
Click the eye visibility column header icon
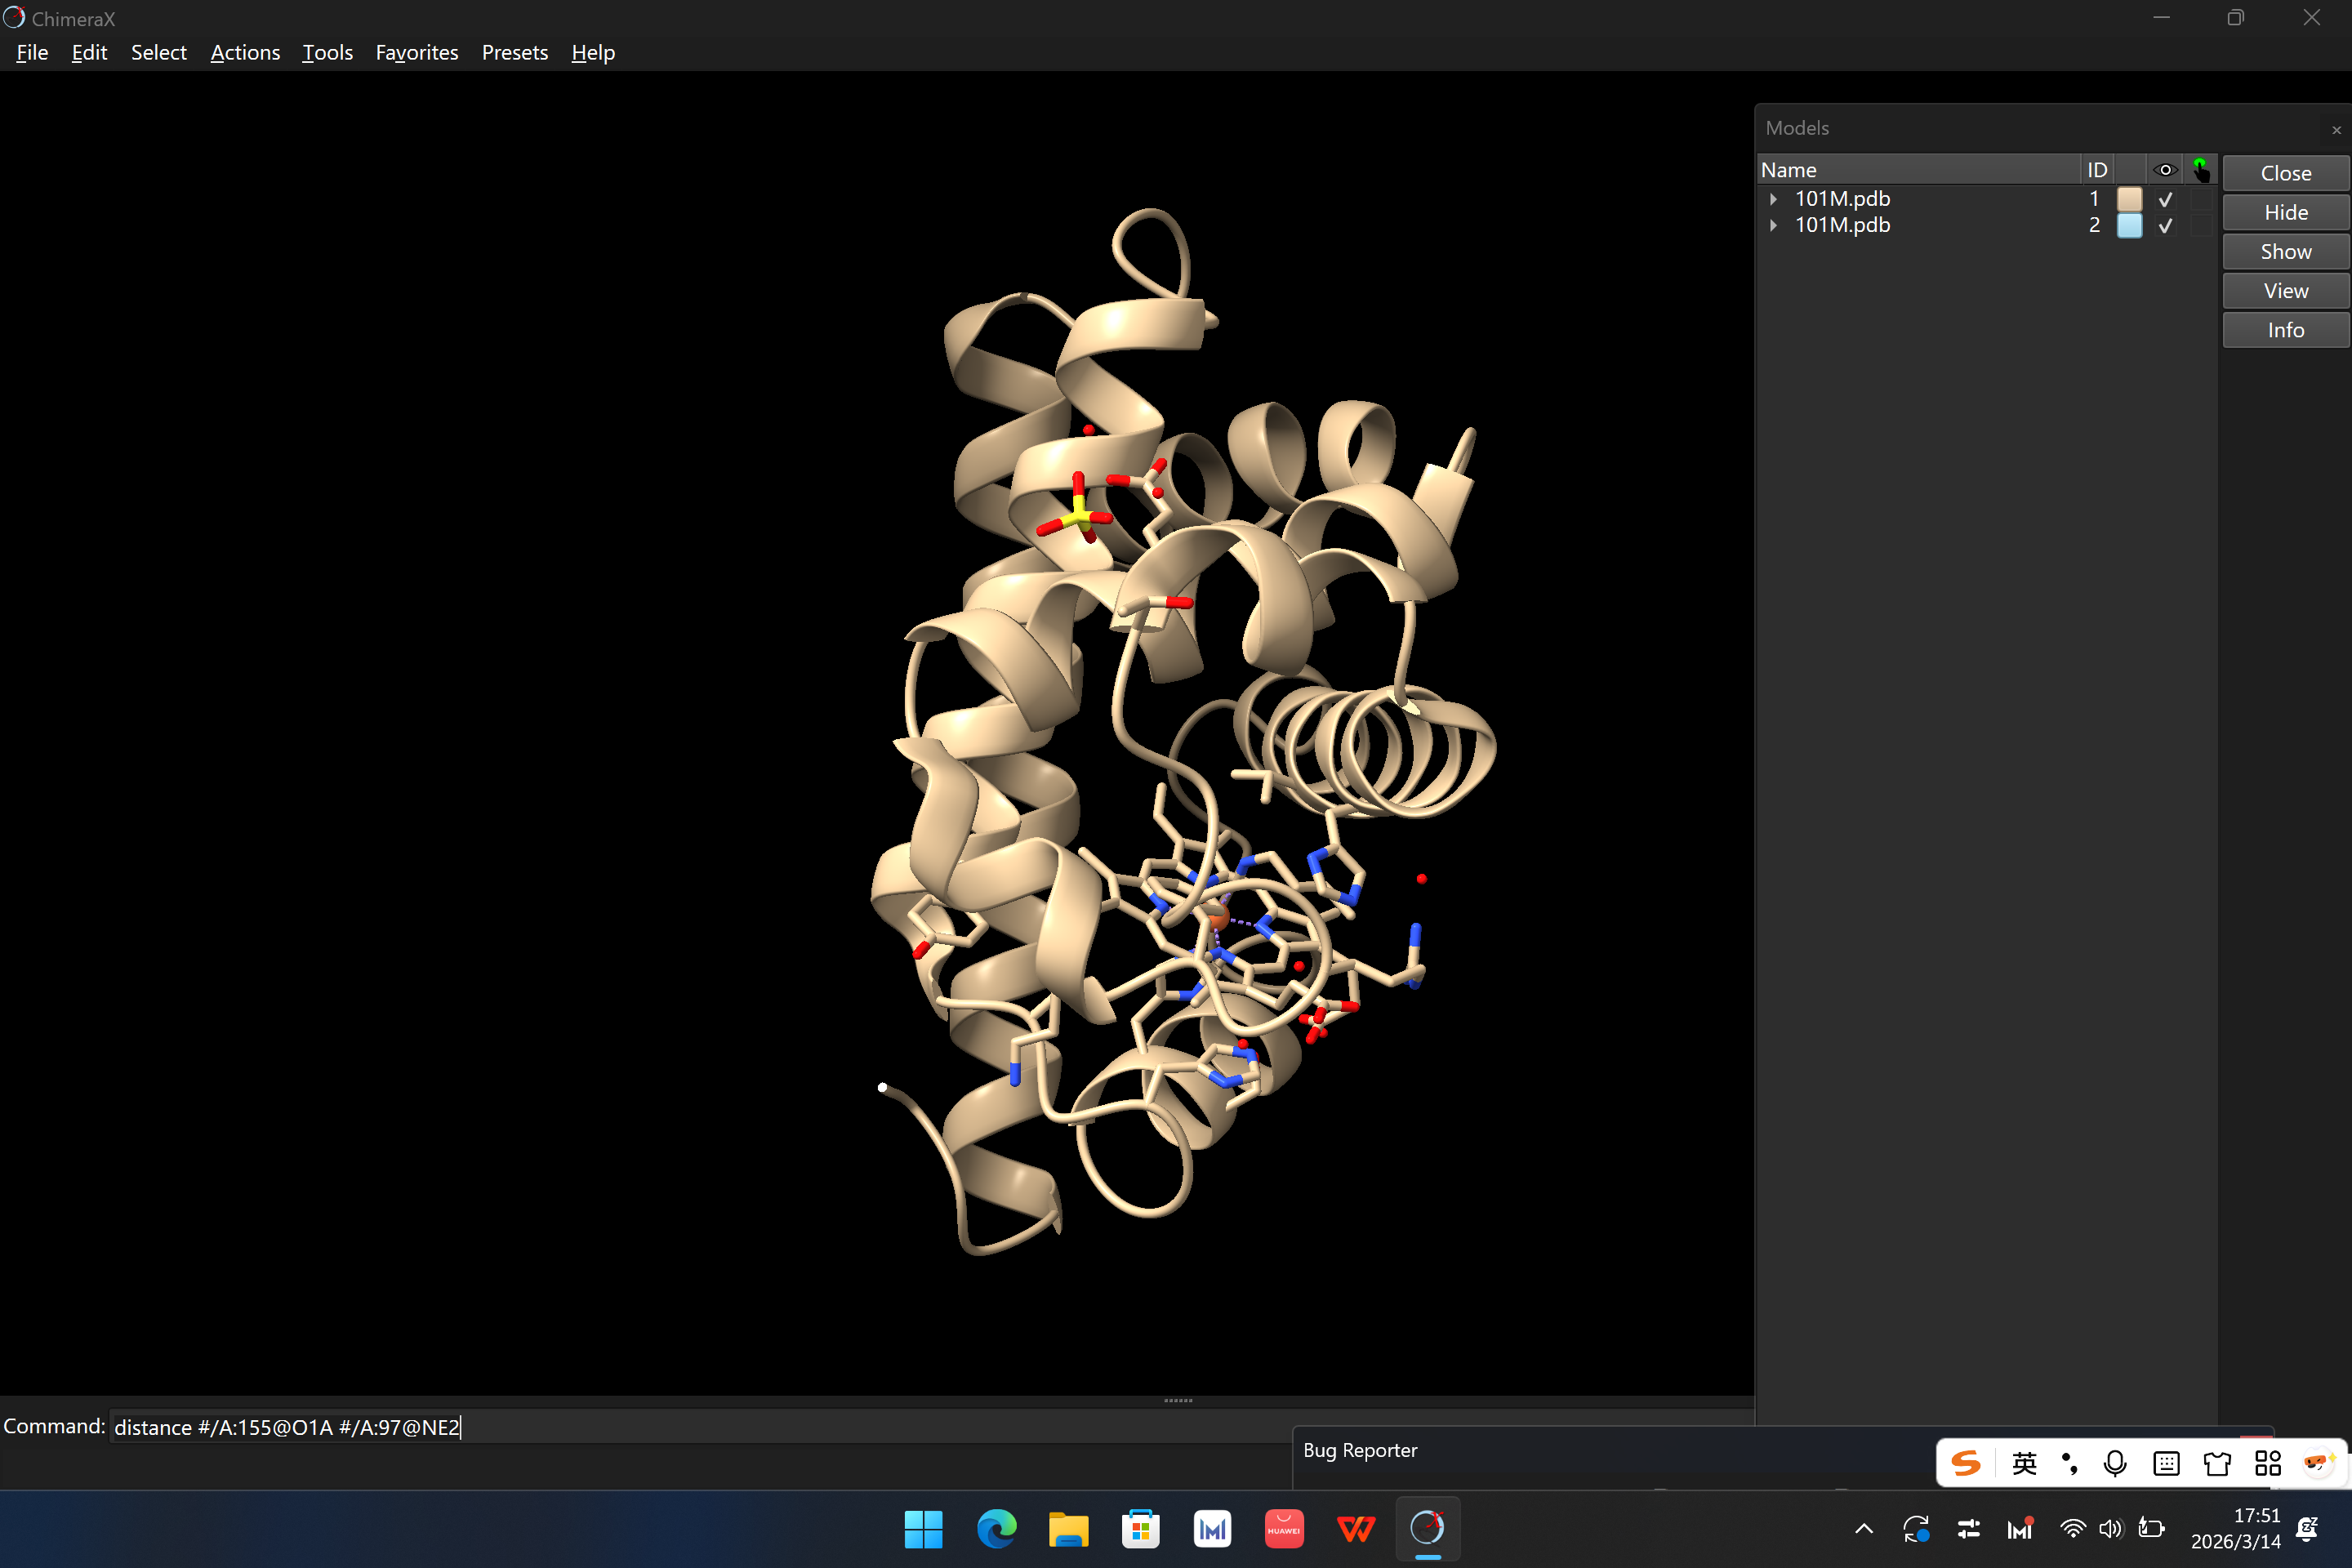pos(2165,170)
